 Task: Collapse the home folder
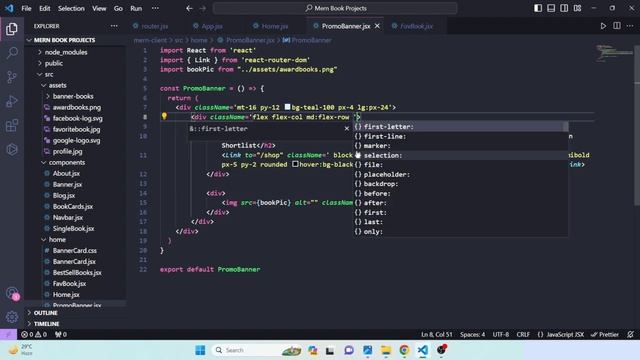(57, 240)
